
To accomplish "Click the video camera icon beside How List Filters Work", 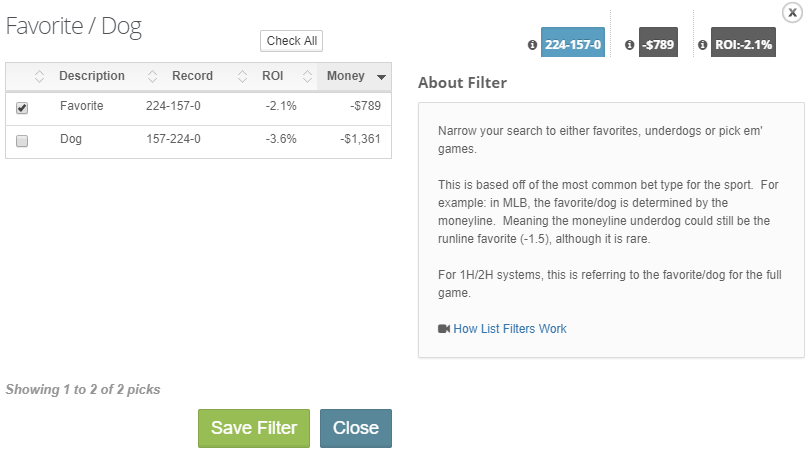I will click(444, 328).
